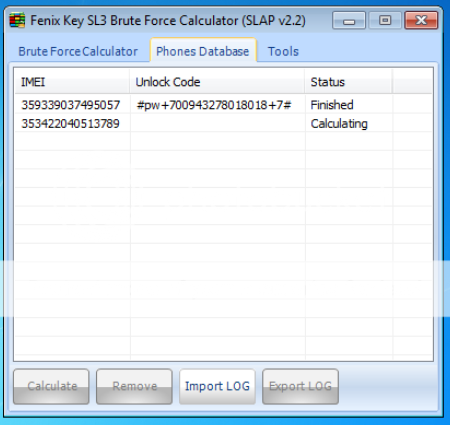This screenshot has height=425, width=450.
Task: Click the Calculate button
Action: [51, 387]
